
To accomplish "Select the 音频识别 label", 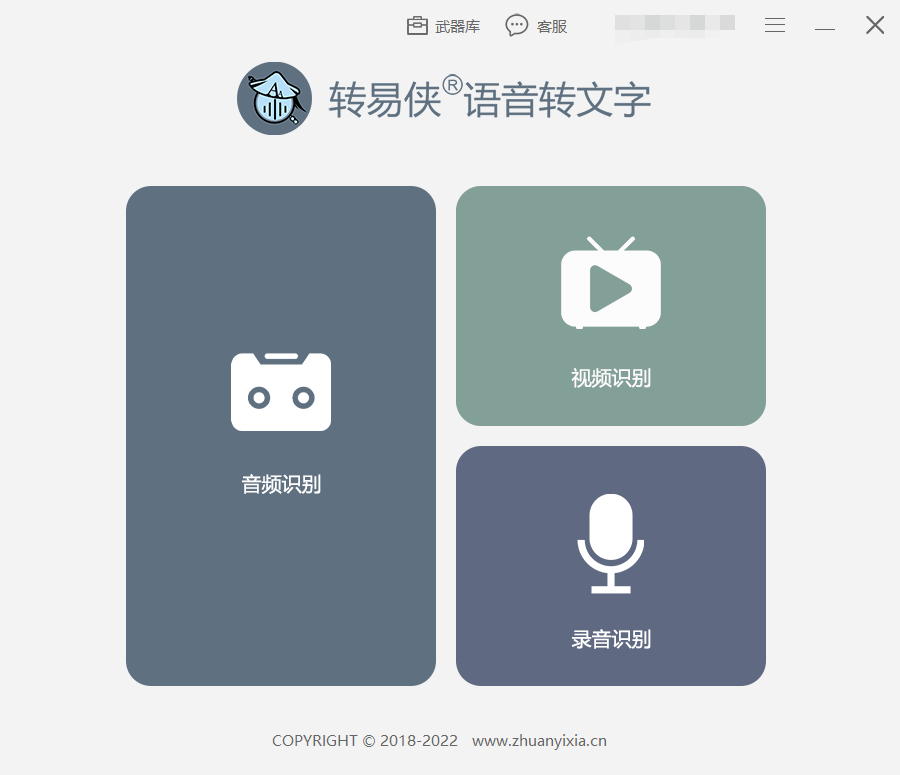I will pyautogui.click(x=281, y=485).
